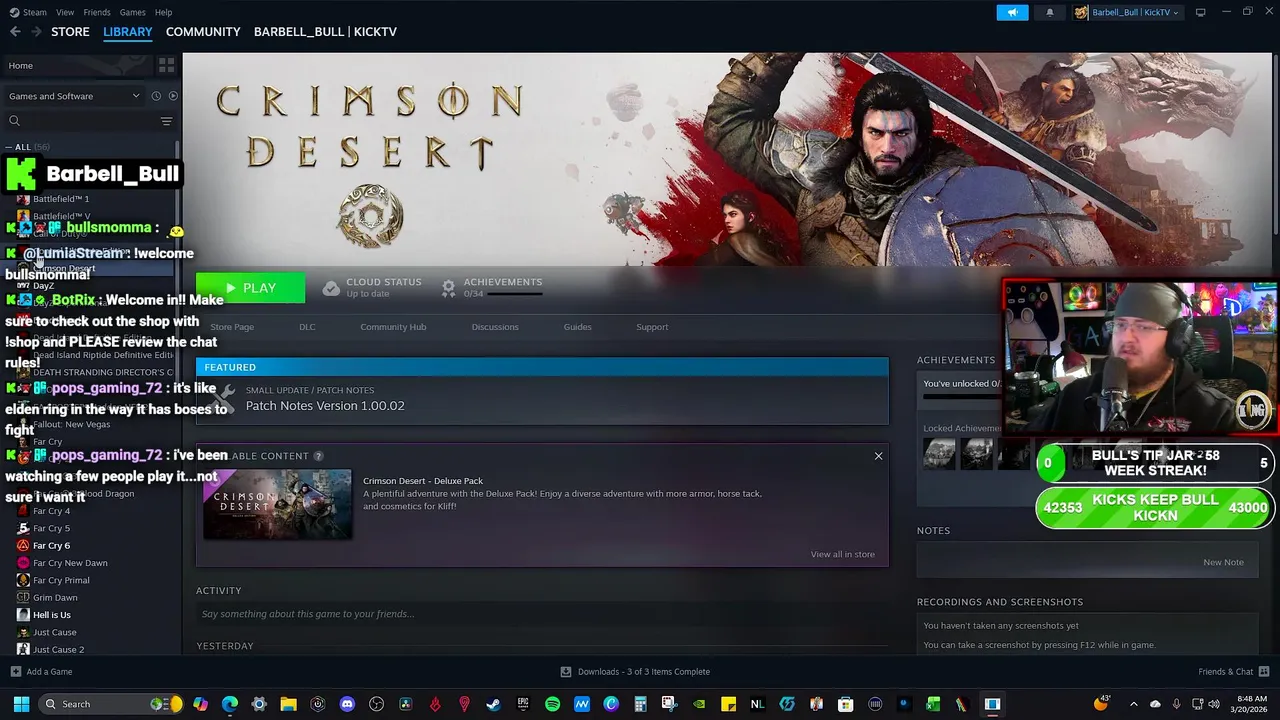Image resolution: width=1280 pixels, height=720 pixels.
Task: Open File Explorer from taskbar
Action: coord(288,704)
